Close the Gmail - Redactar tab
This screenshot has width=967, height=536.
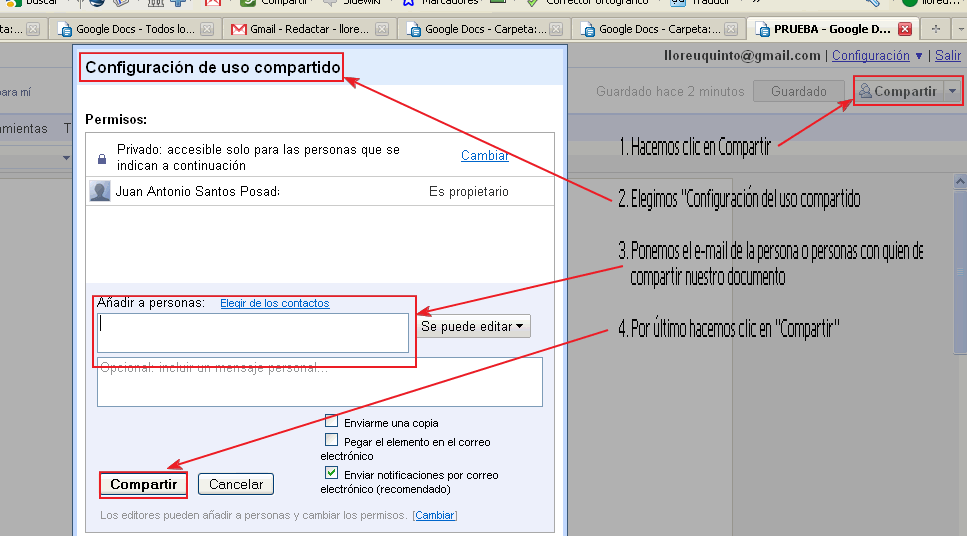click(382, 29)
